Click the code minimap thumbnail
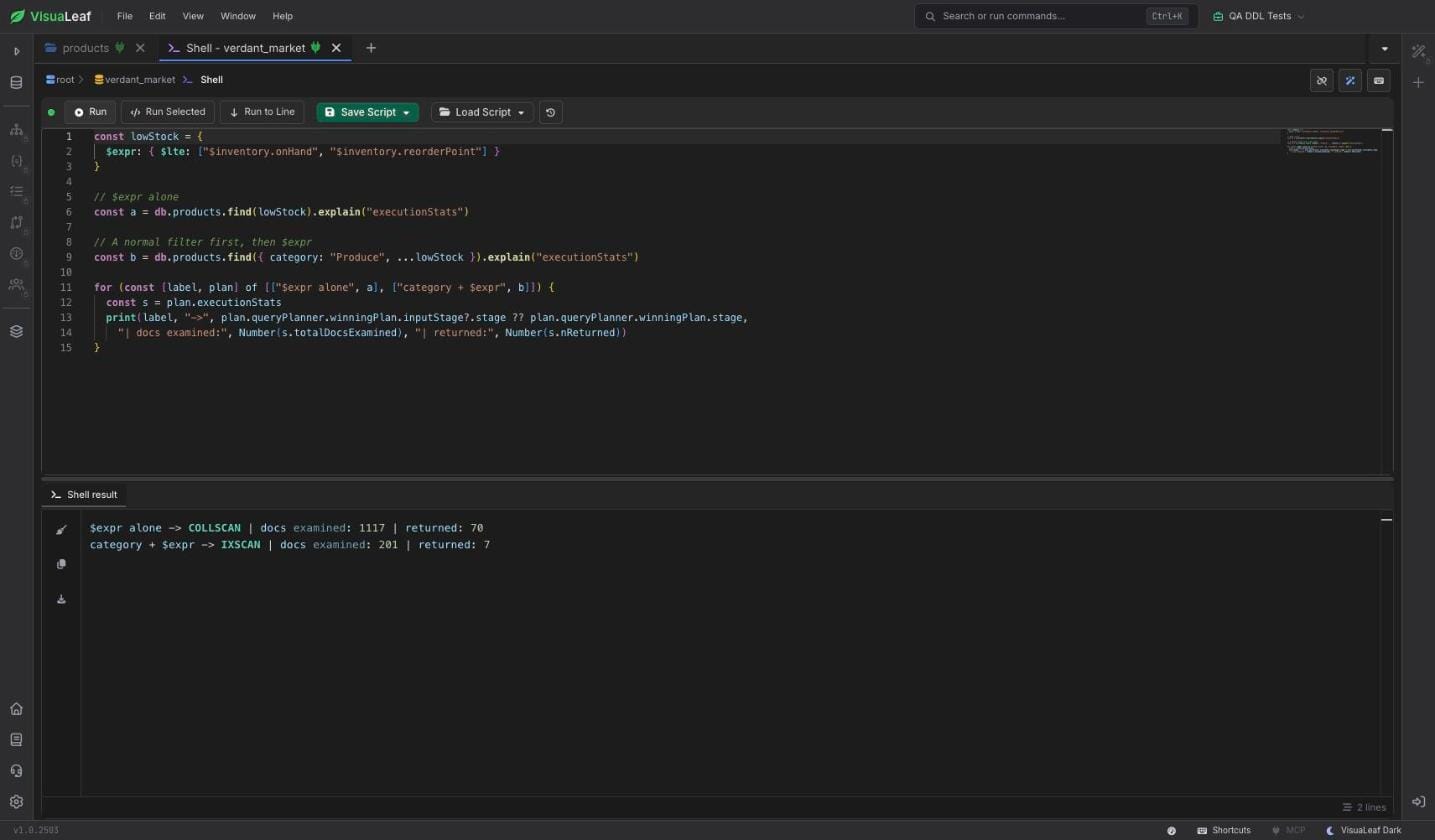The width and height of the screenshot is (1435, 840). click(1330, 141)
